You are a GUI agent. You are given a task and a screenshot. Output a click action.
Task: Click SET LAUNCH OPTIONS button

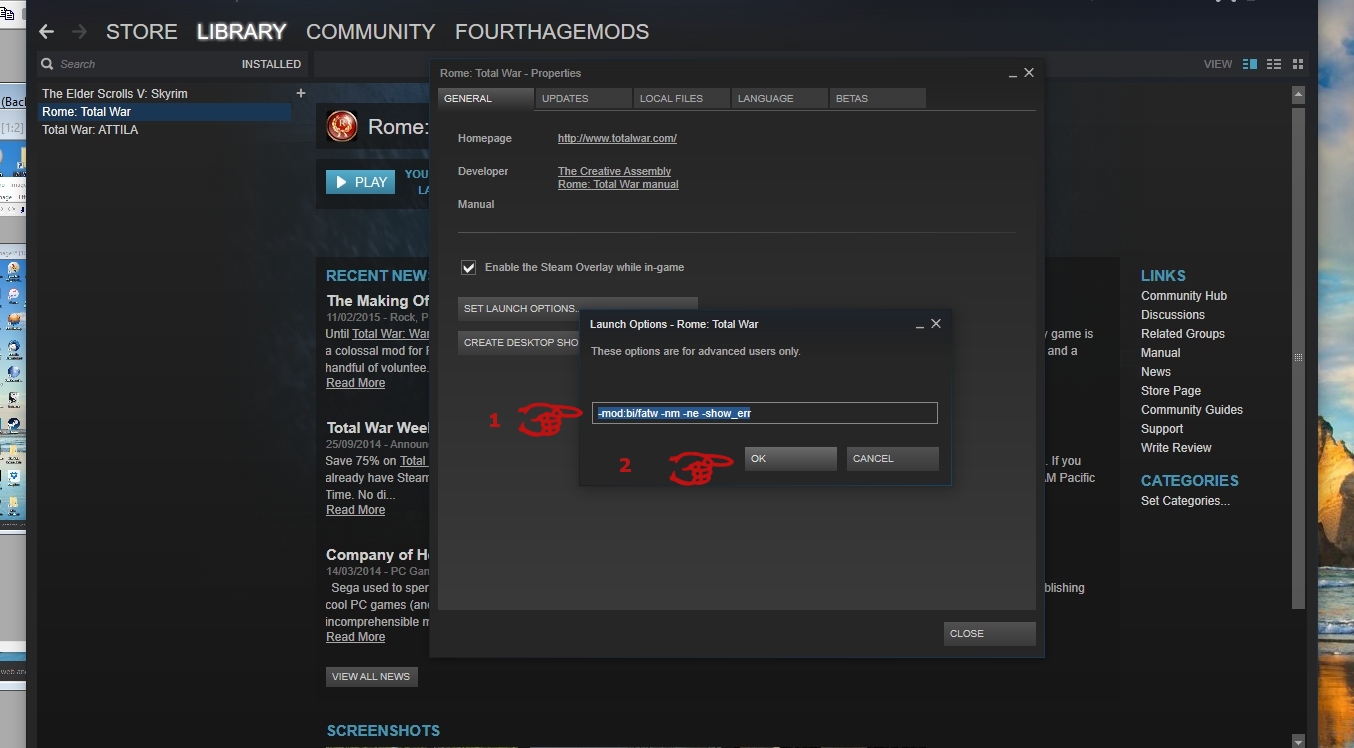coord(578,308)
